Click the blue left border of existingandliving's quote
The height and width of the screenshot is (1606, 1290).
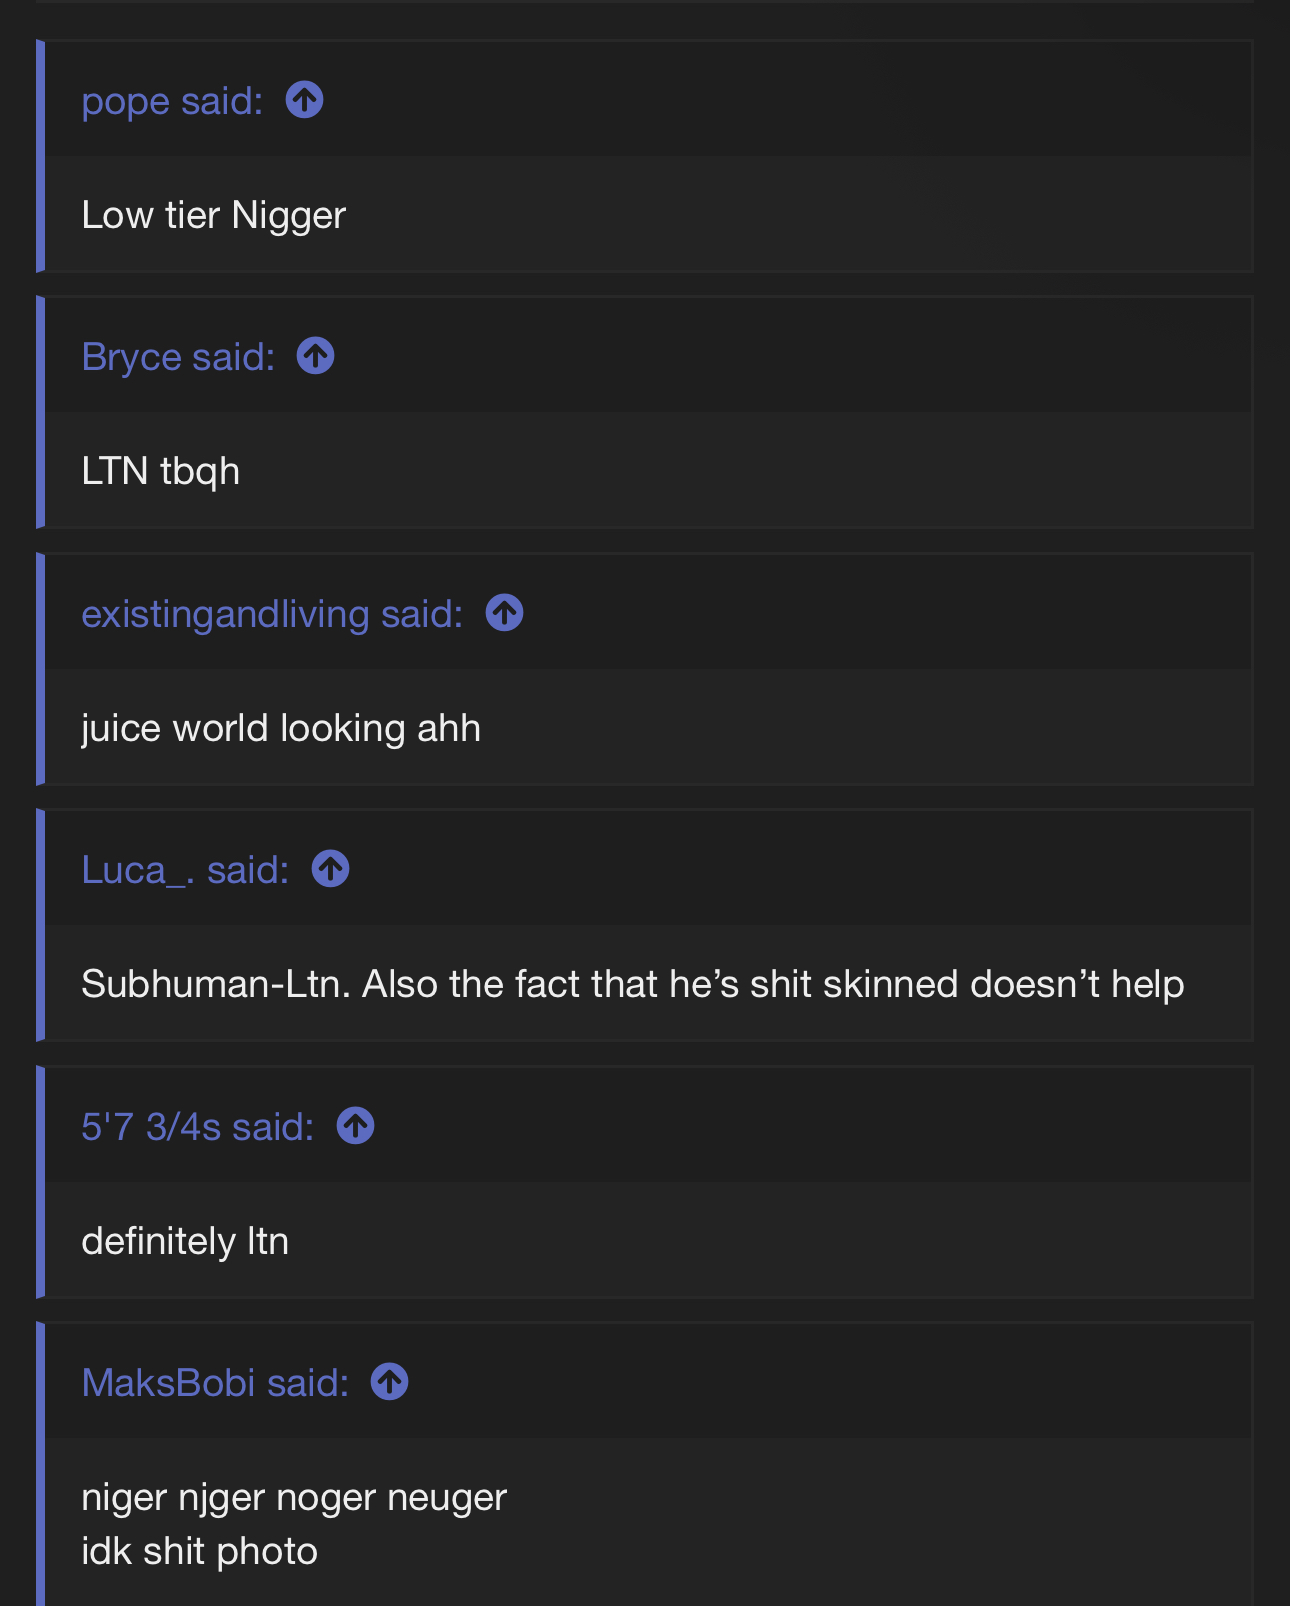point(40,669)
